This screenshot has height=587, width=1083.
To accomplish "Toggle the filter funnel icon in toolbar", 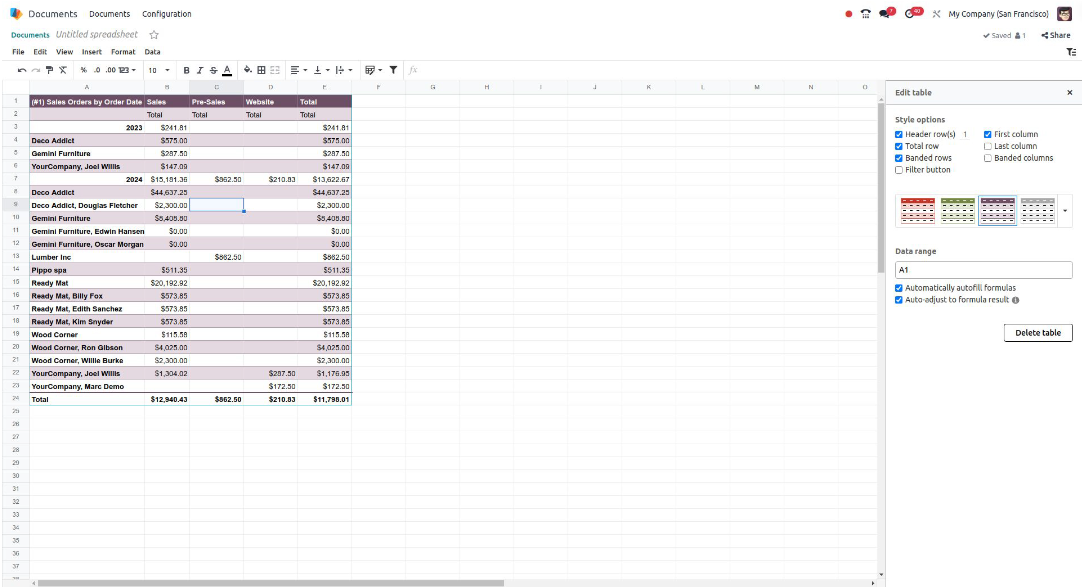I will pos(393,70).
